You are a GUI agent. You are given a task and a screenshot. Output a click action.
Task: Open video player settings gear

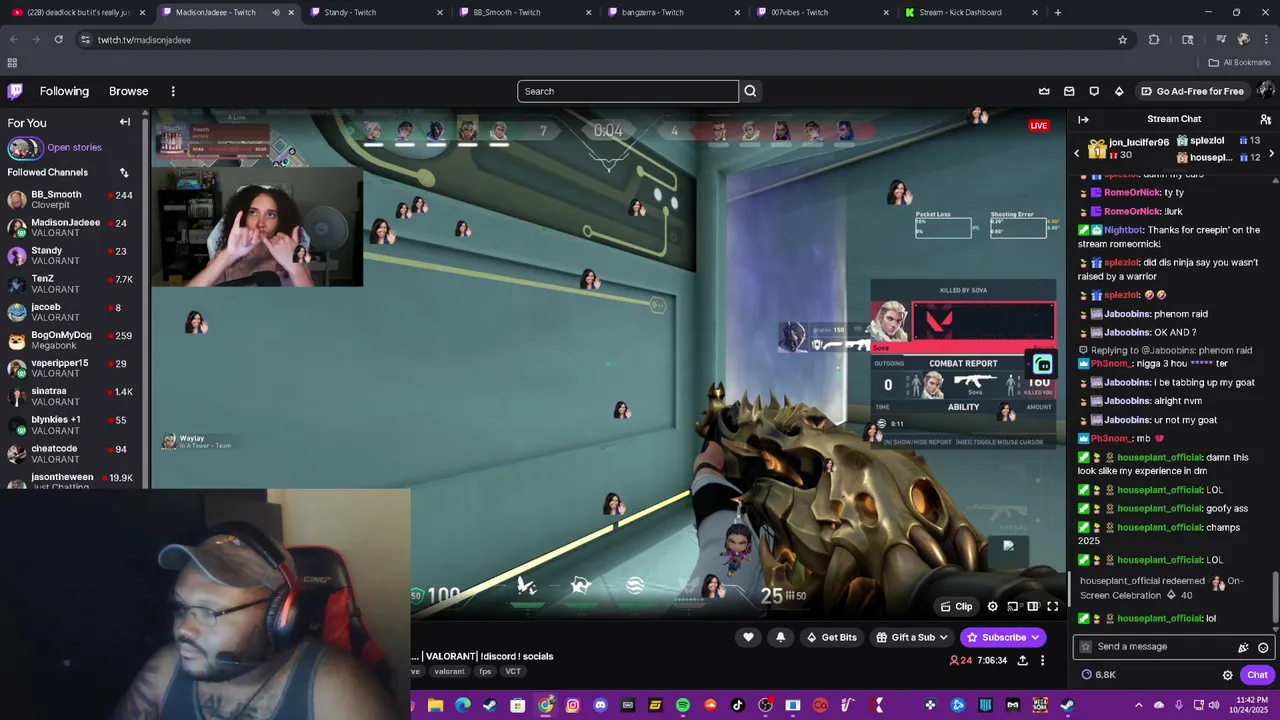tap(992, 606)
